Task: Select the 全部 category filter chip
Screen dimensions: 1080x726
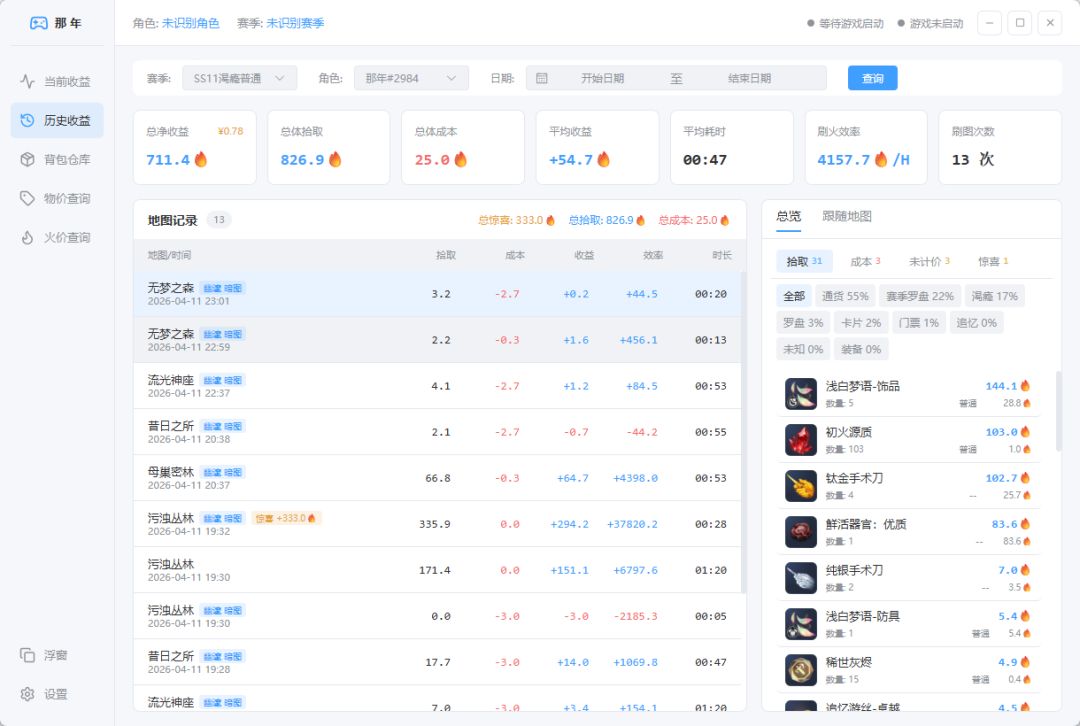Action: (x=793, y=296)
